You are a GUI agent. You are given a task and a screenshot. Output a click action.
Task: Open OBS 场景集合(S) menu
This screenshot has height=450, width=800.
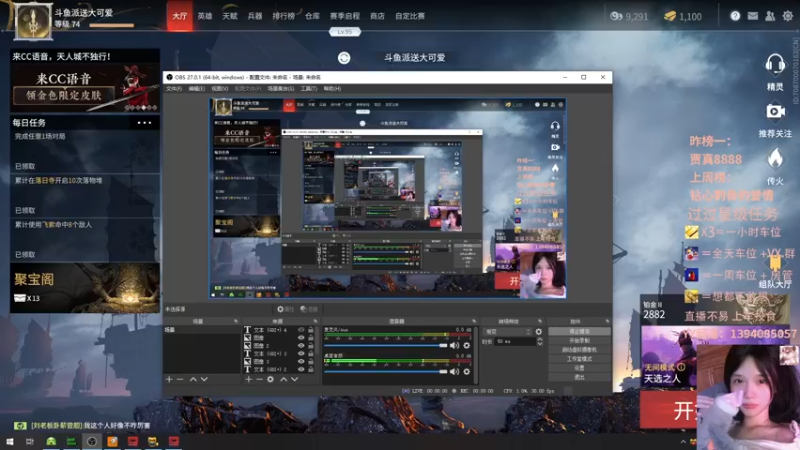[x=281, y=89]
